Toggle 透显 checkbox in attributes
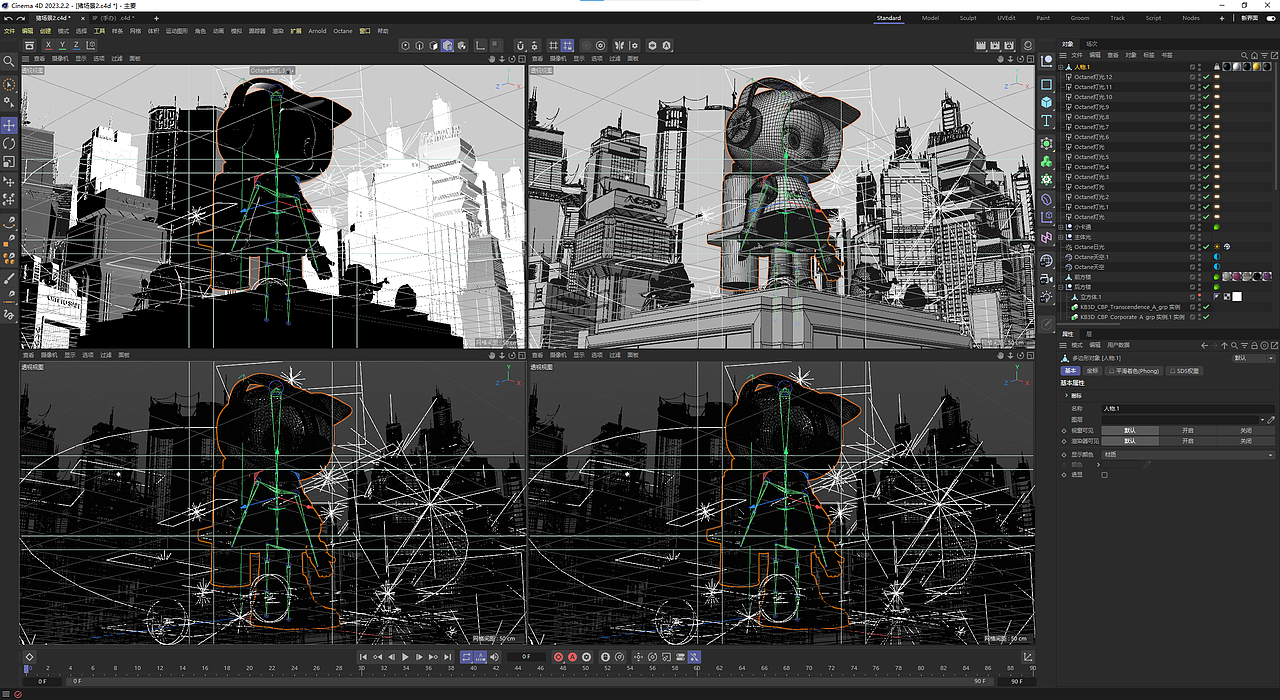1280x700 pixels. (x=1104, y=474)
